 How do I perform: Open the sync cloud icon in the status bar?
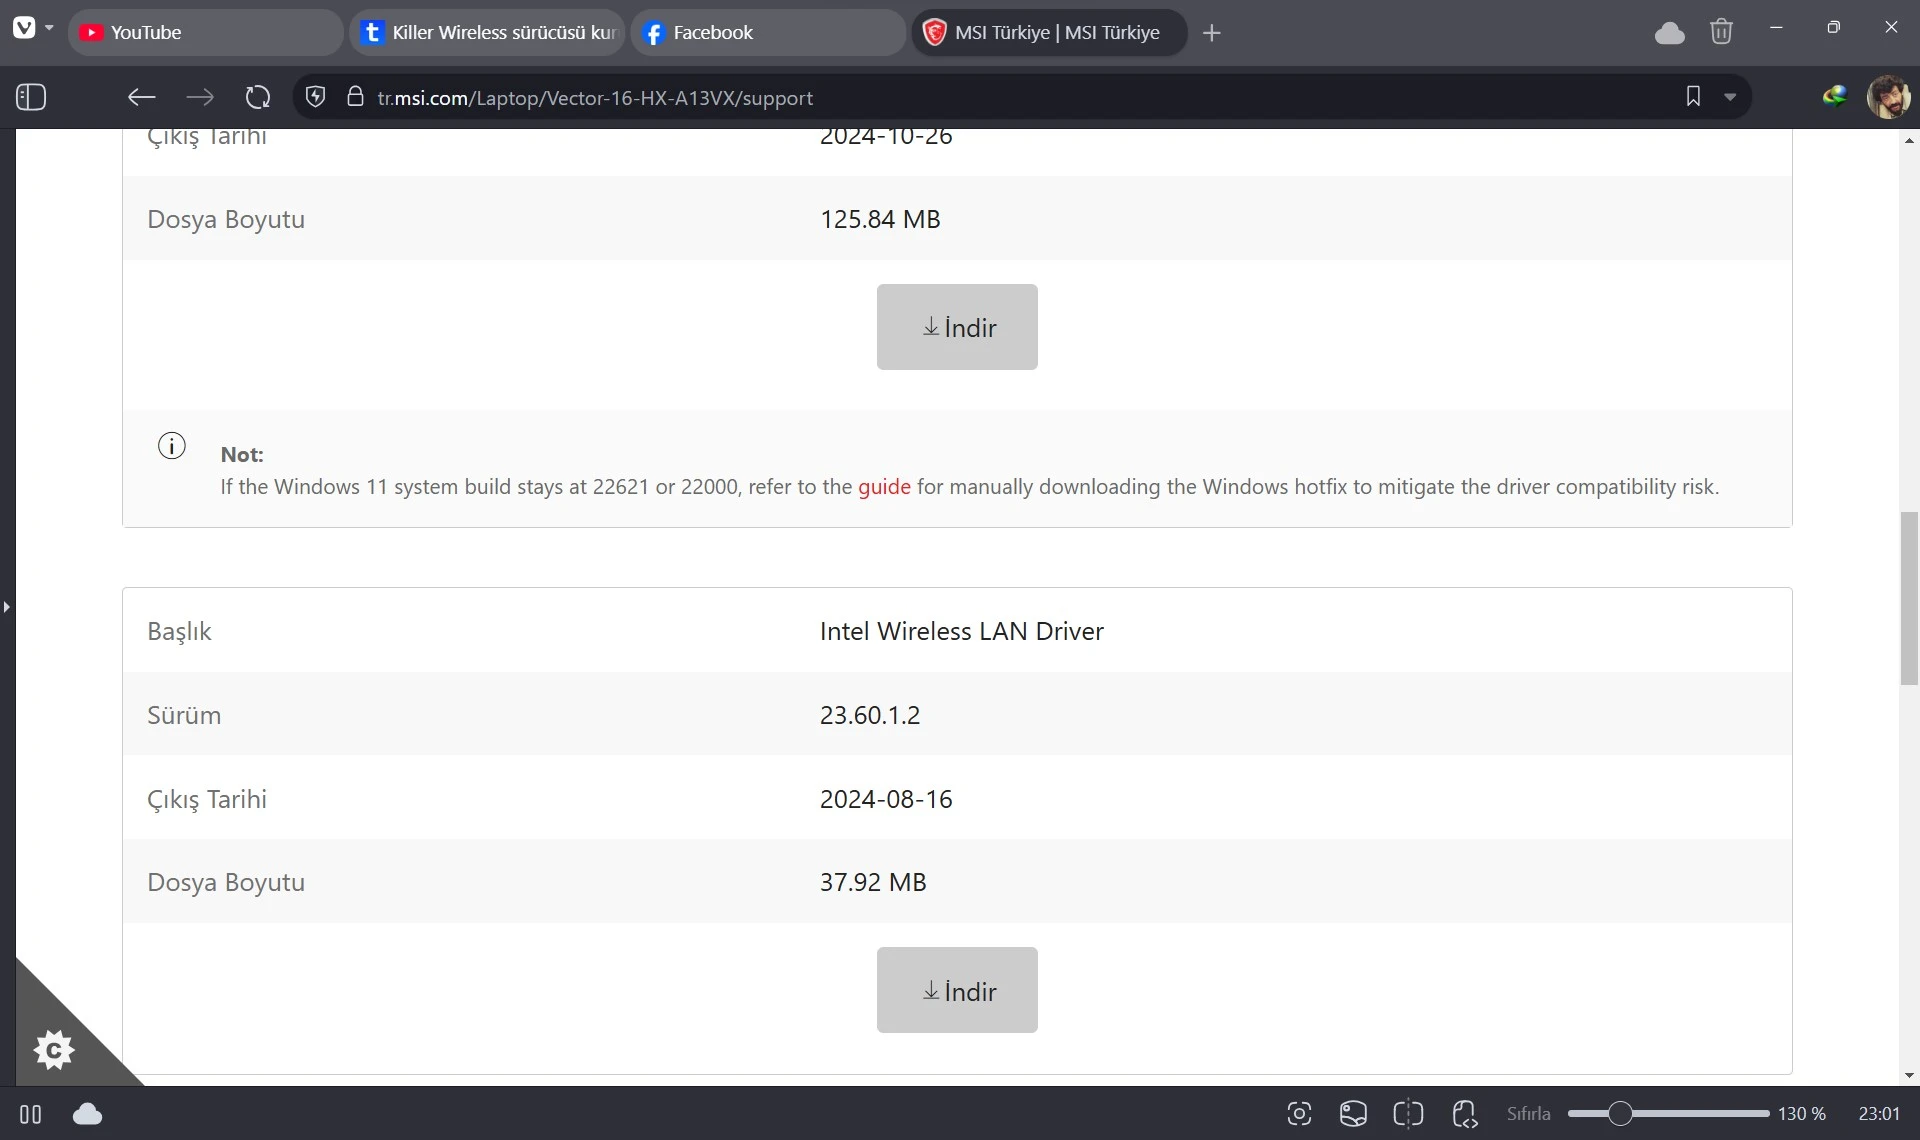[x=88, y=1114]
